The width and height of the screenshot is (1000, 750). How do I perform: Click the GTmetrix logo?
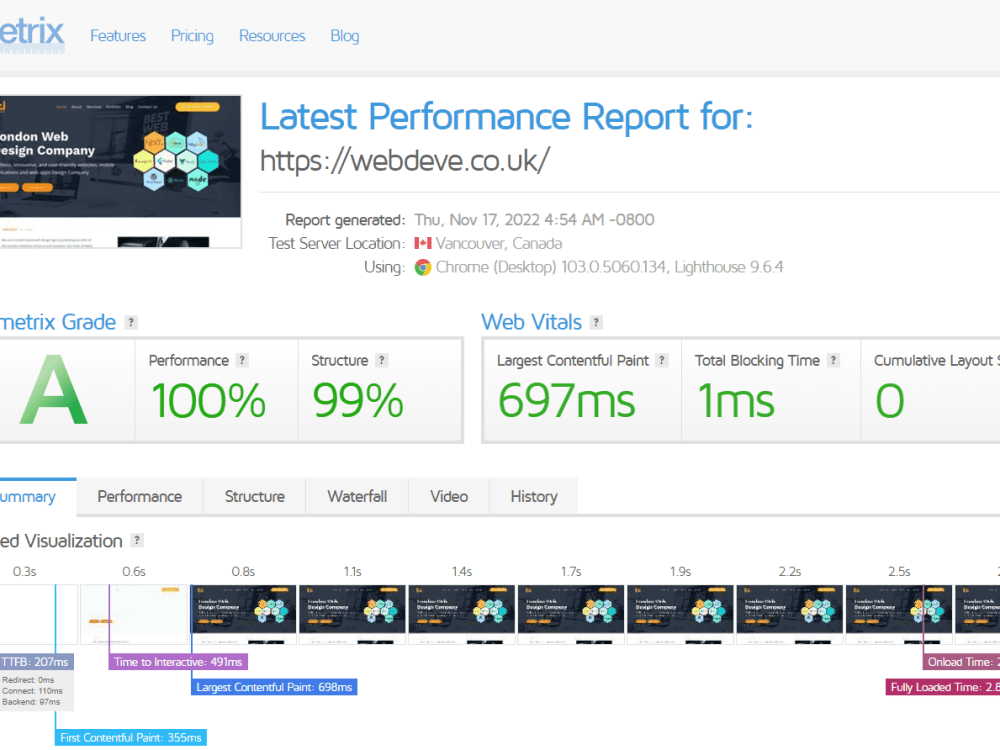pos(32,34)
